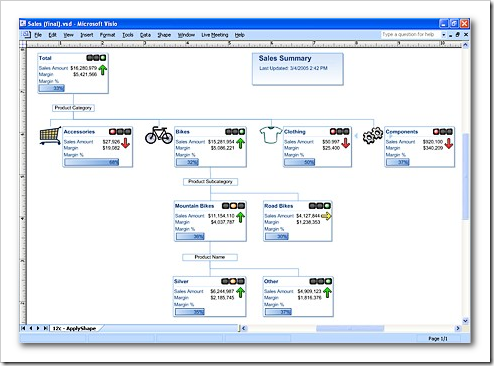Open the Format menu
494x366 pixels.
(x=107, y=35)
